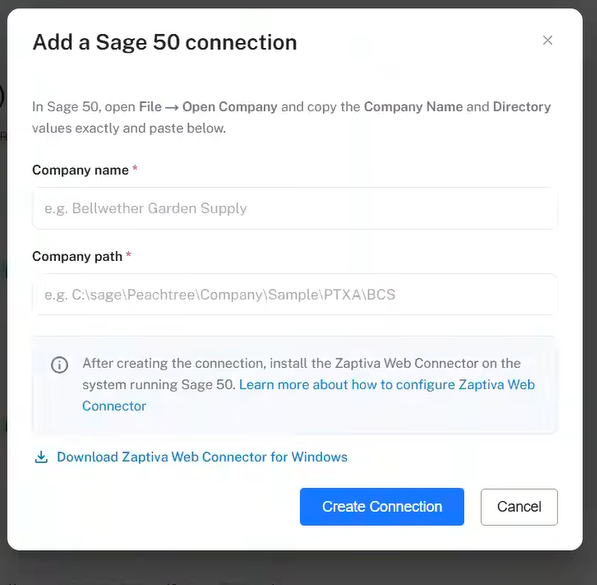Click the red asterisk beside Company path
The image size is (597, 585).
129,254
